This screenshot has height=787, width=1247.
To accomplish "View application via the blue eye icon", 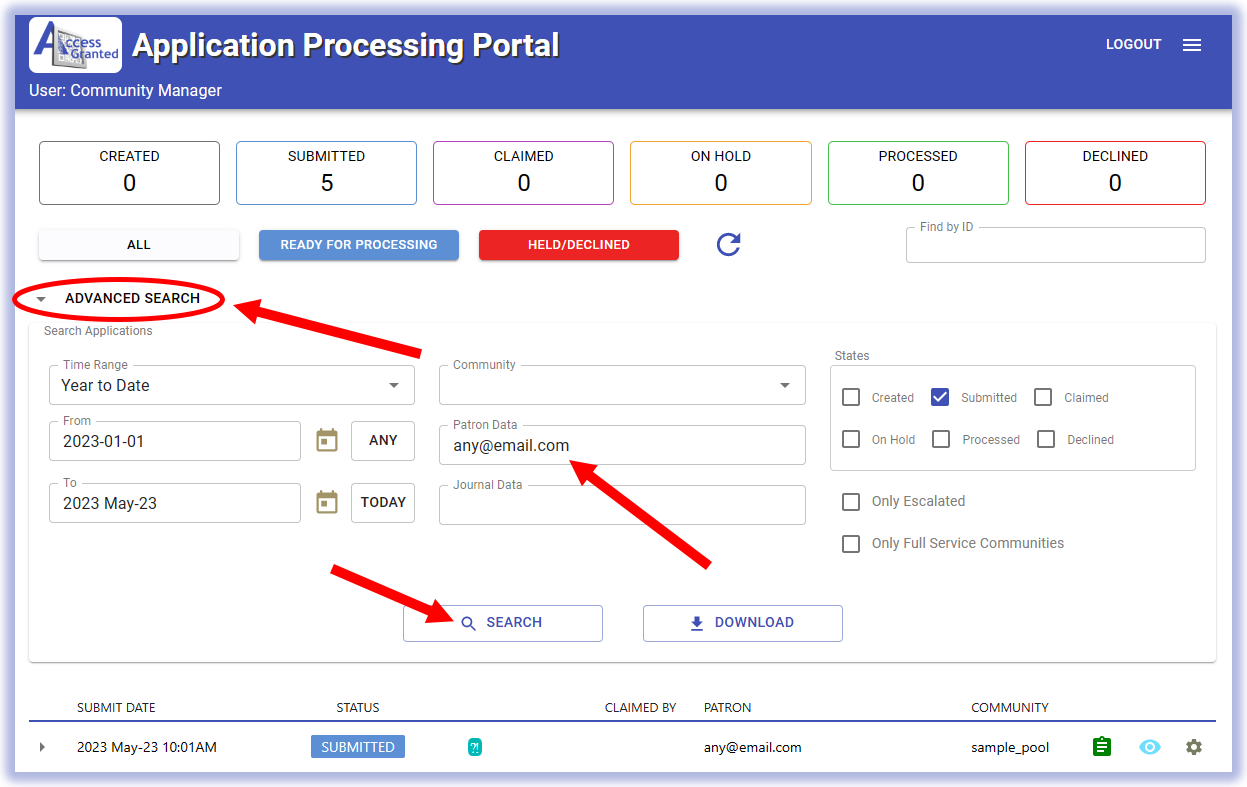I will click(x=1150, y=747).
